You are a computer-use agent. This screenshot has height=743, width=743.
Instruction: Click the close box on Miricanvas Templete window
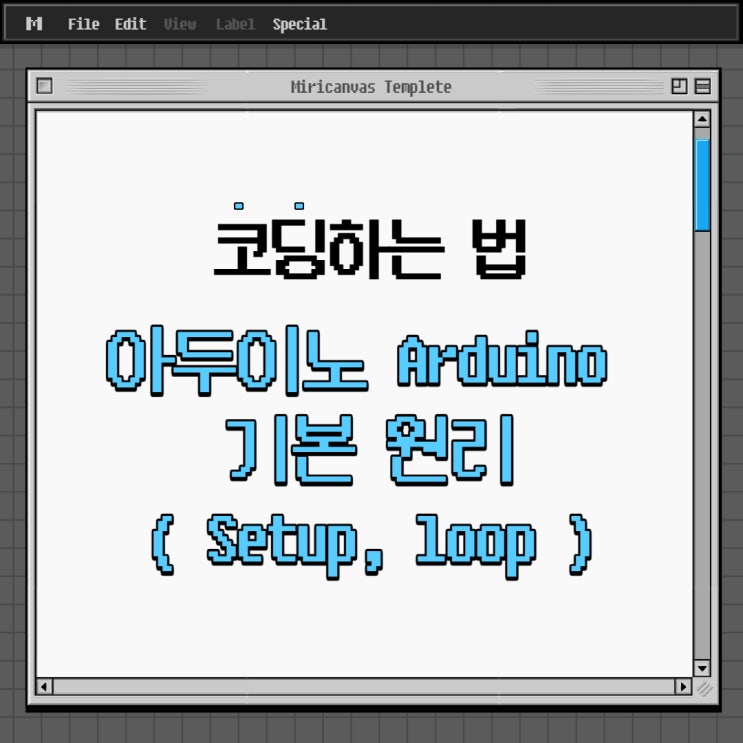click(45, 86)
